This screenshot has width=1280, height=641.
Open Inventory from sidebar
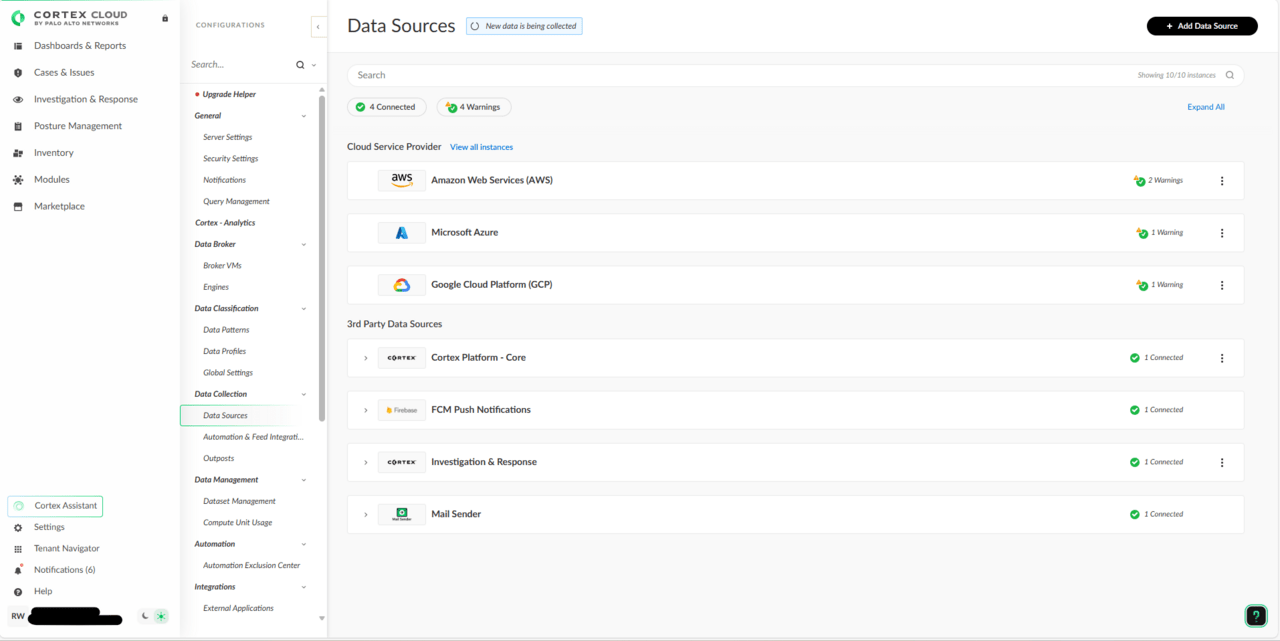point(54,153)
